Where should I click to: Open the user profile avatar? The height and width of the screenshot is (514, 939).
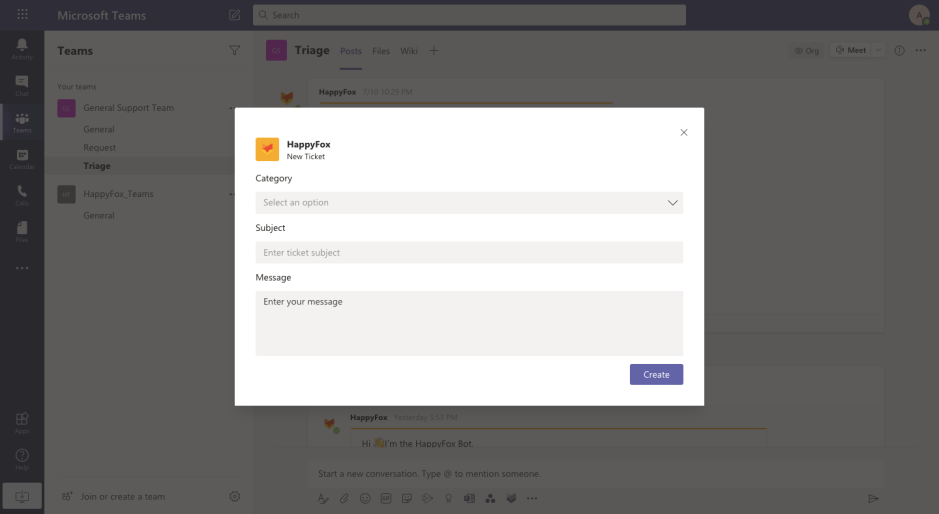tap(919, 15)
